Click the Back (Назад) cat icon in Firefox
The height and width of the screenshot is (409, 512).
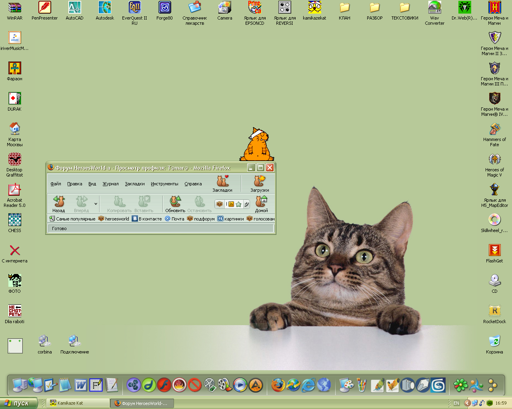59,202
